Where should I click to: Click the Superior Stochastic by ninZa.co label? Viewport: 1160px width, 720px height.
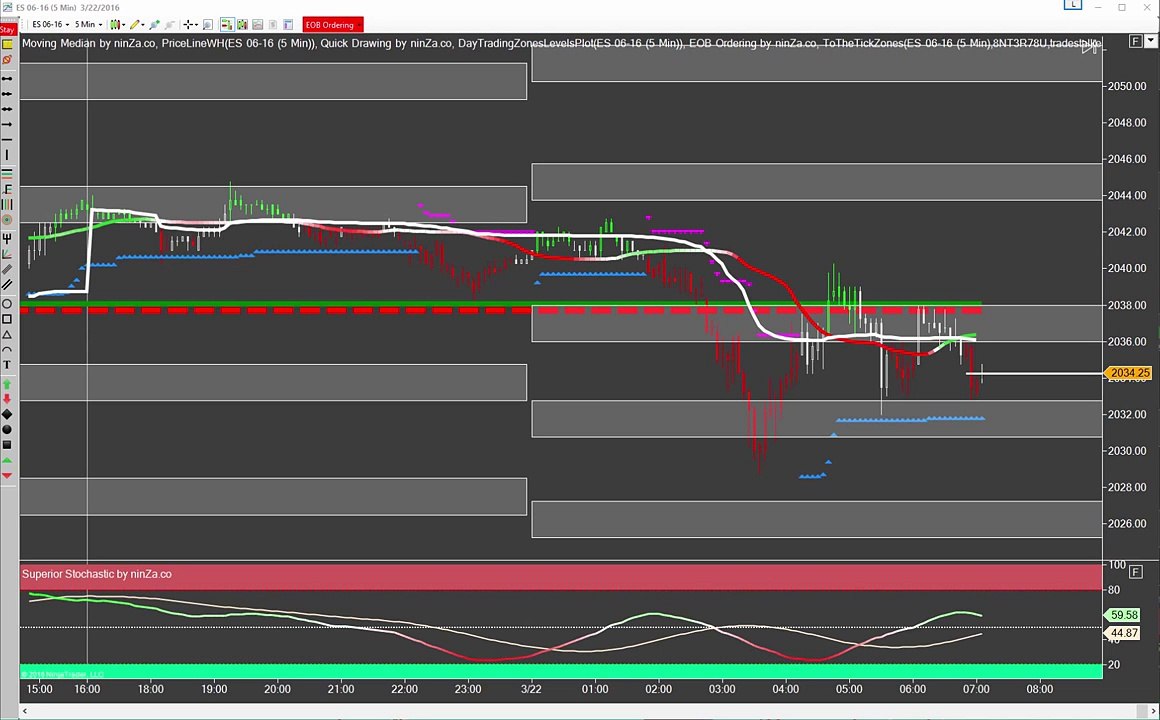(97, 573)
